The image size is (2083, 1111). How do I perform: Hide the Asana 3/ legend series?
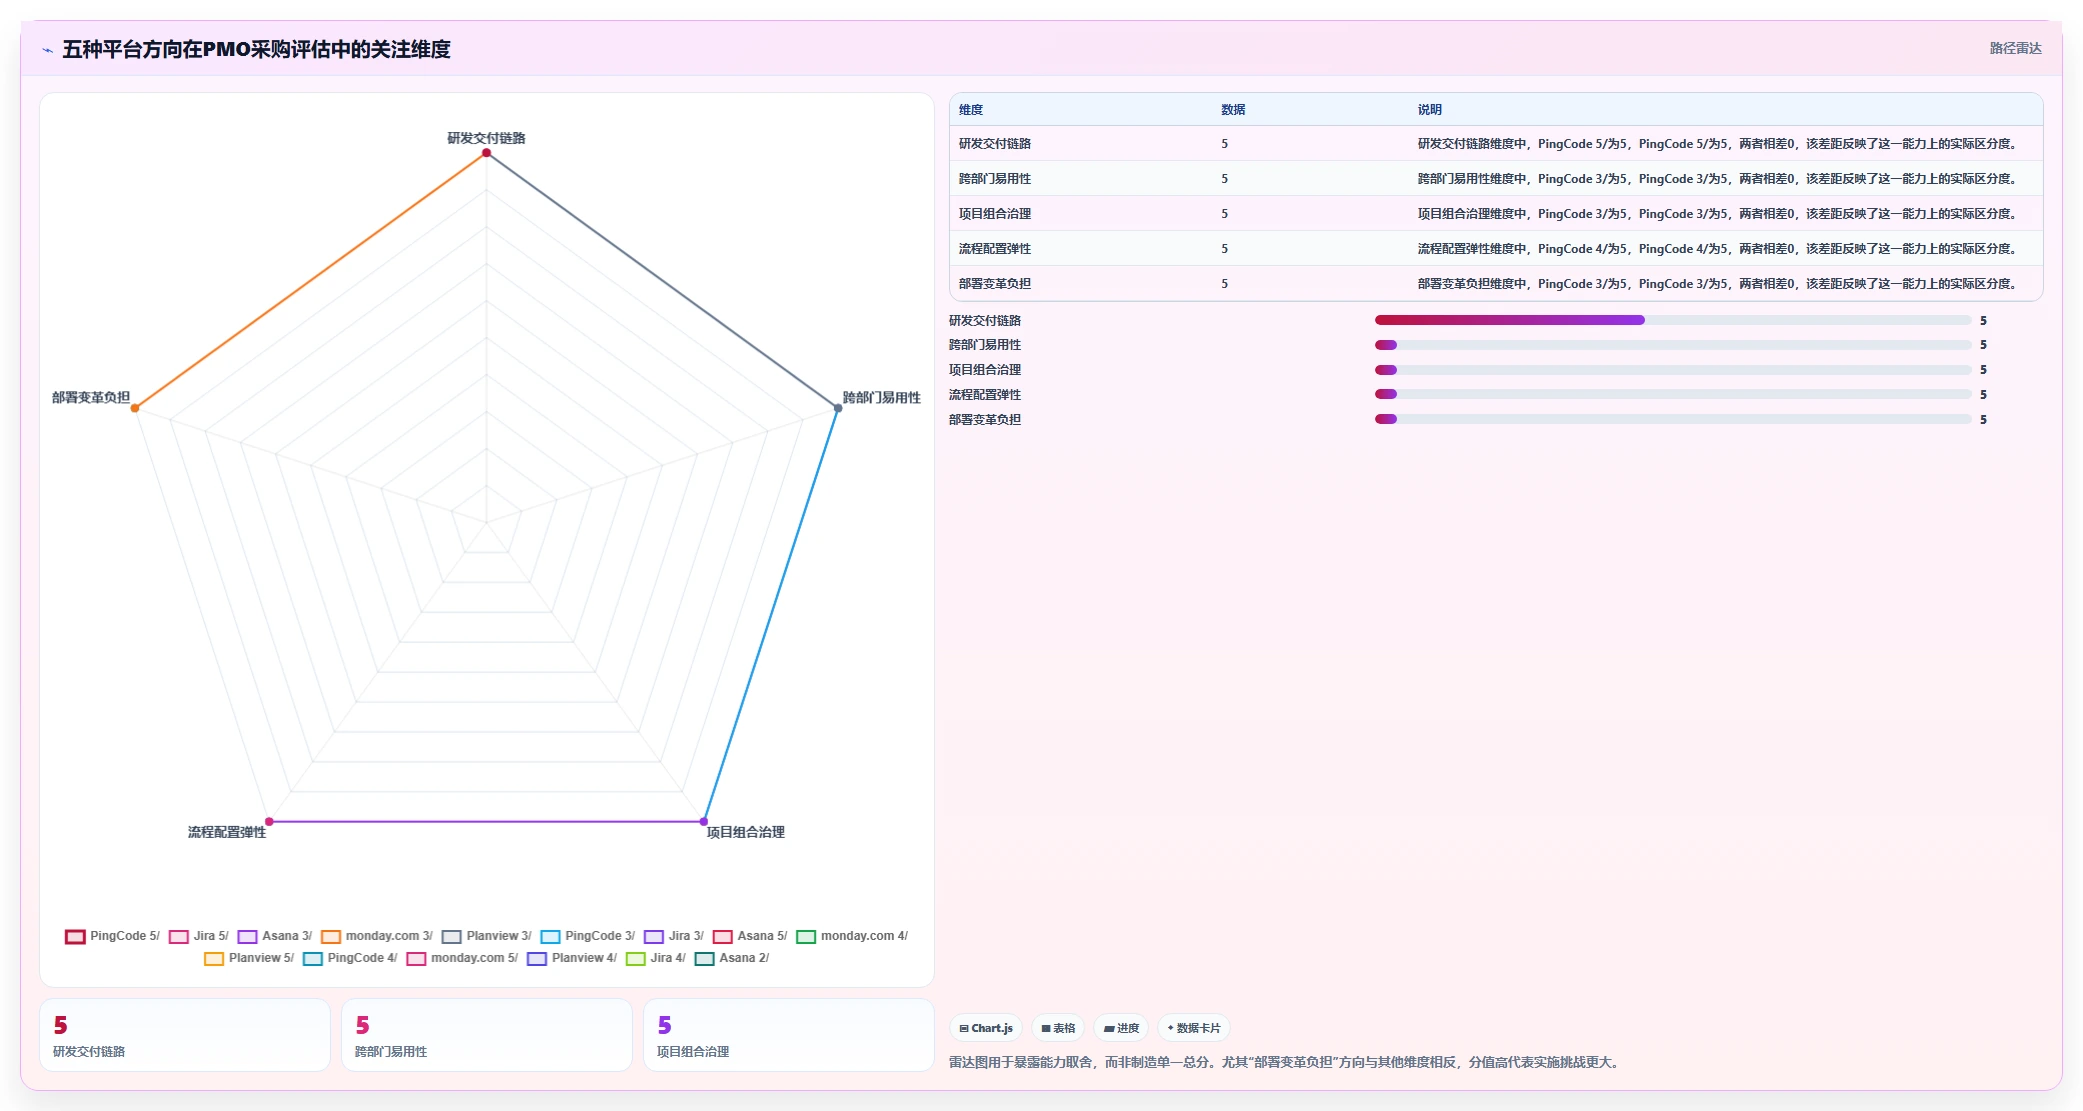[274, 936]
